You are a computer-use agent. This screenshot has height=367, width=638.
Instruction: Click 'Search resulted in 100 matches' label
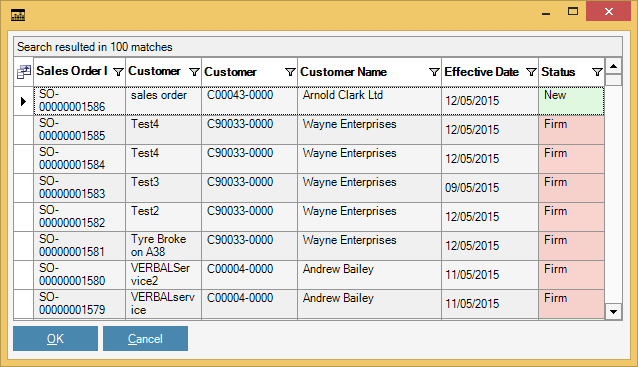click(95, 47)
